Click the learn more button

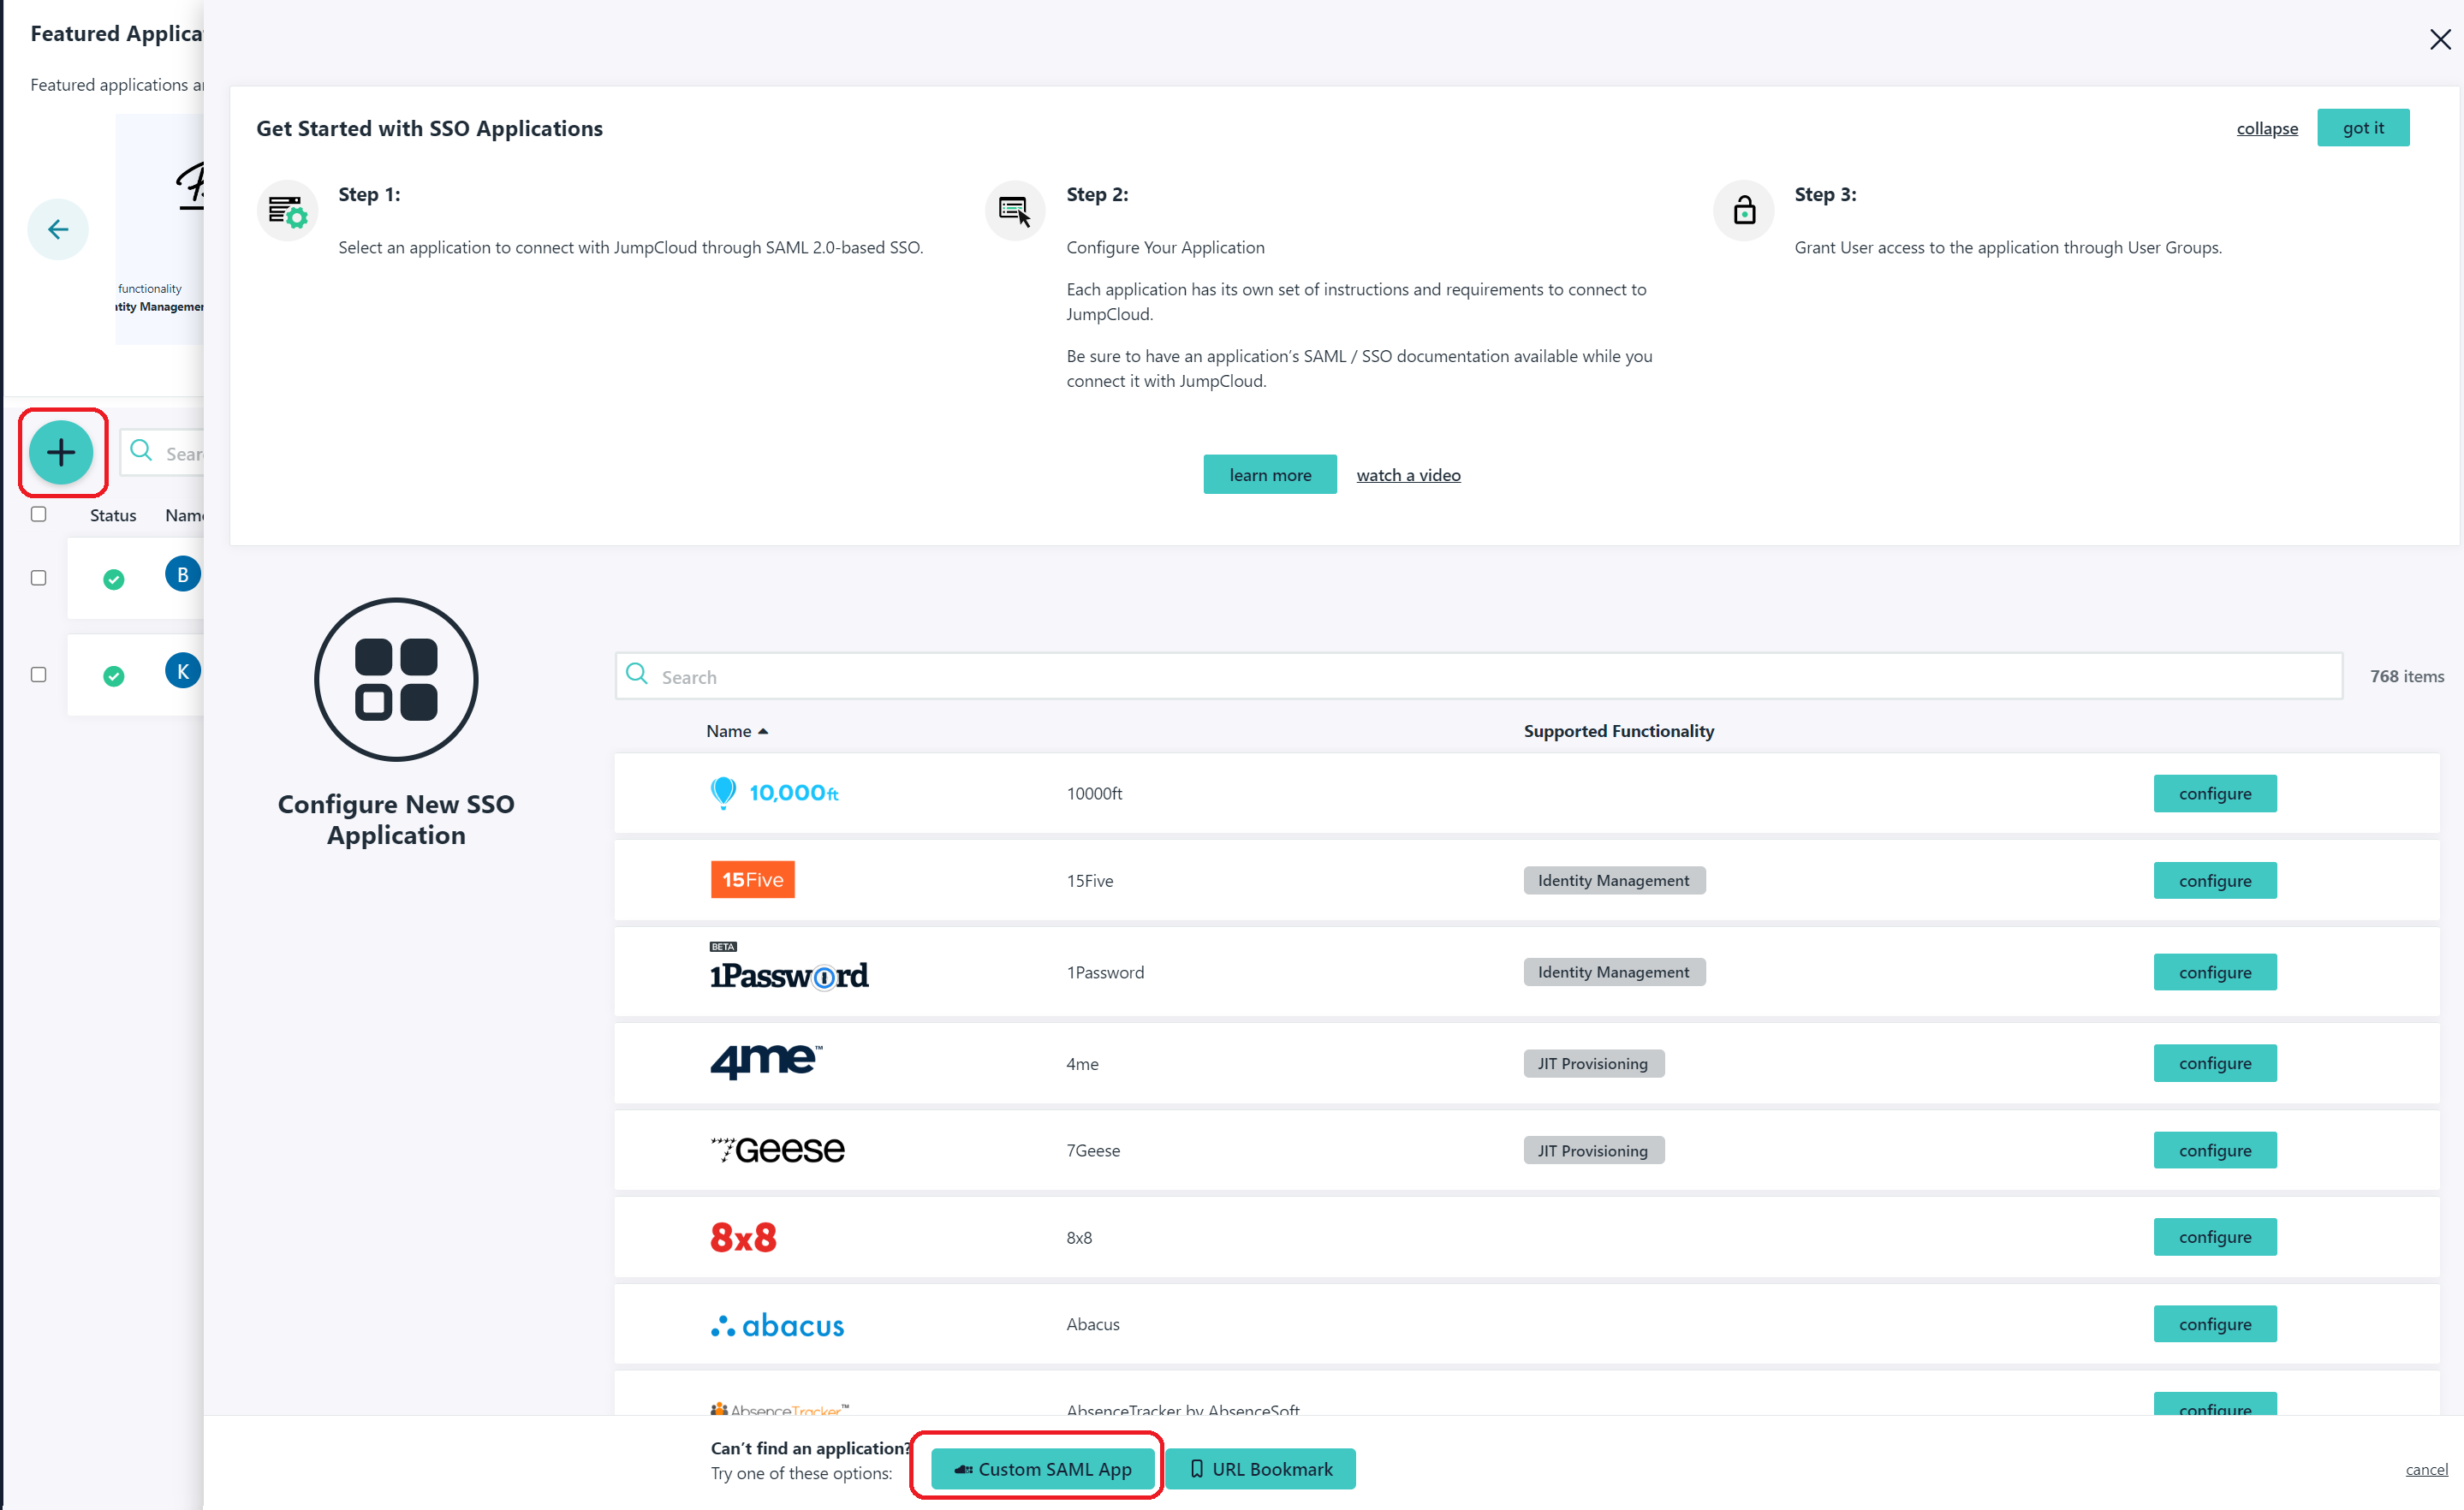[x=1269, y=474]
